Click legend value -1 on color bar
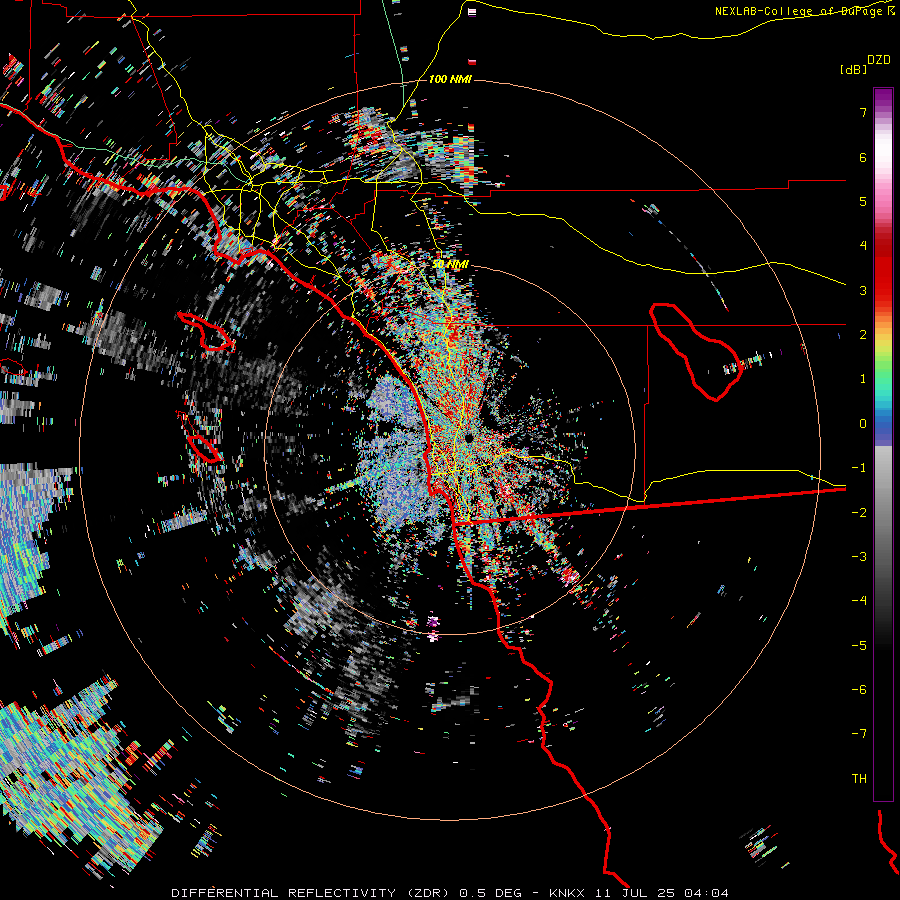900x900 pixels. [x=859, y=468]
